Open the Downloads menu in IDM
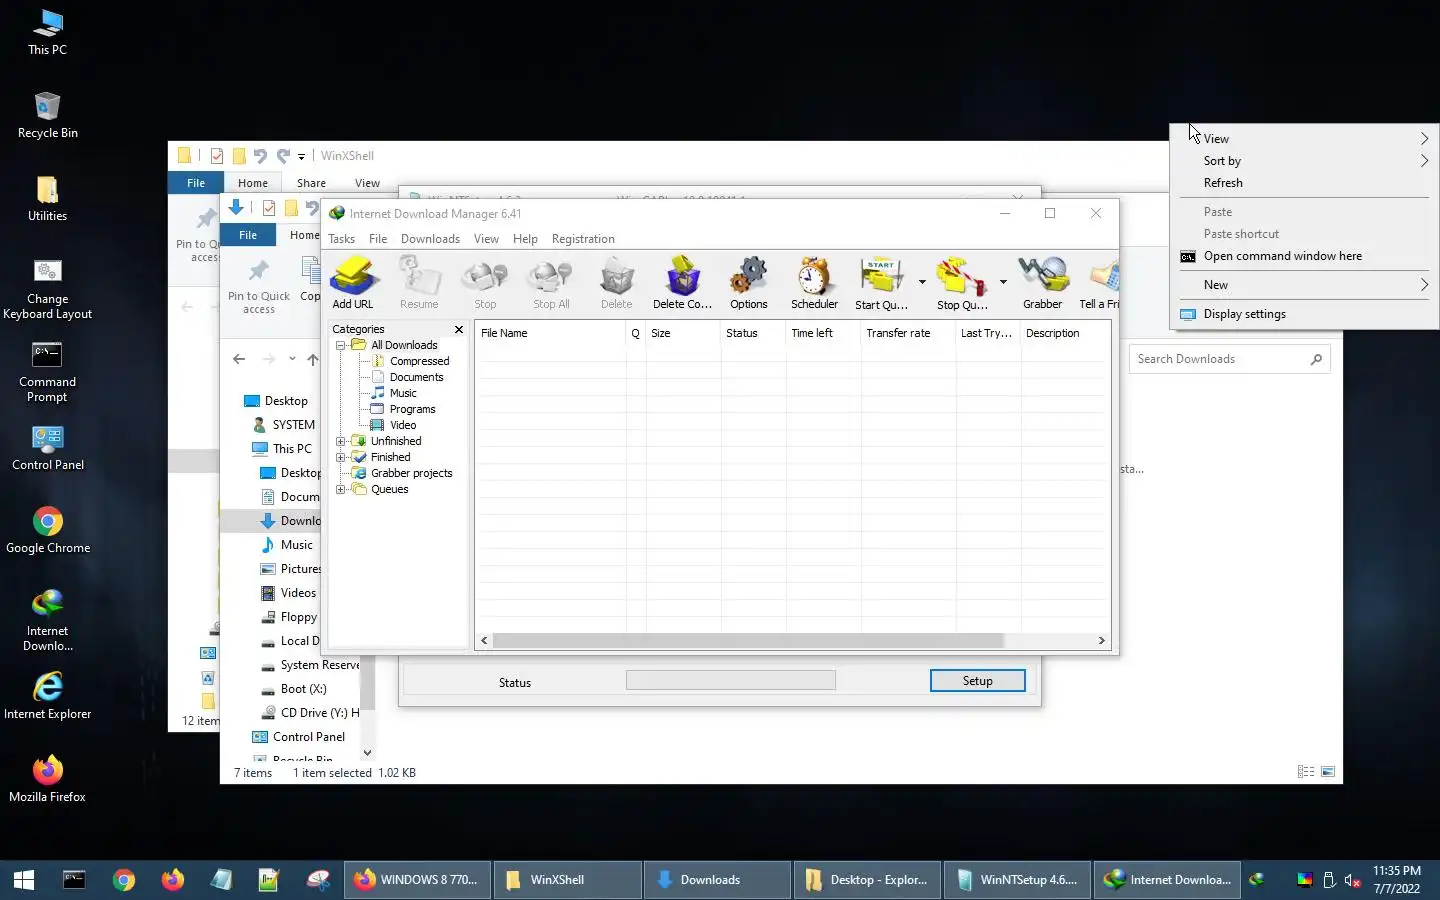Viewport: 1440px width, 900px height. click(x=430, y=239)
